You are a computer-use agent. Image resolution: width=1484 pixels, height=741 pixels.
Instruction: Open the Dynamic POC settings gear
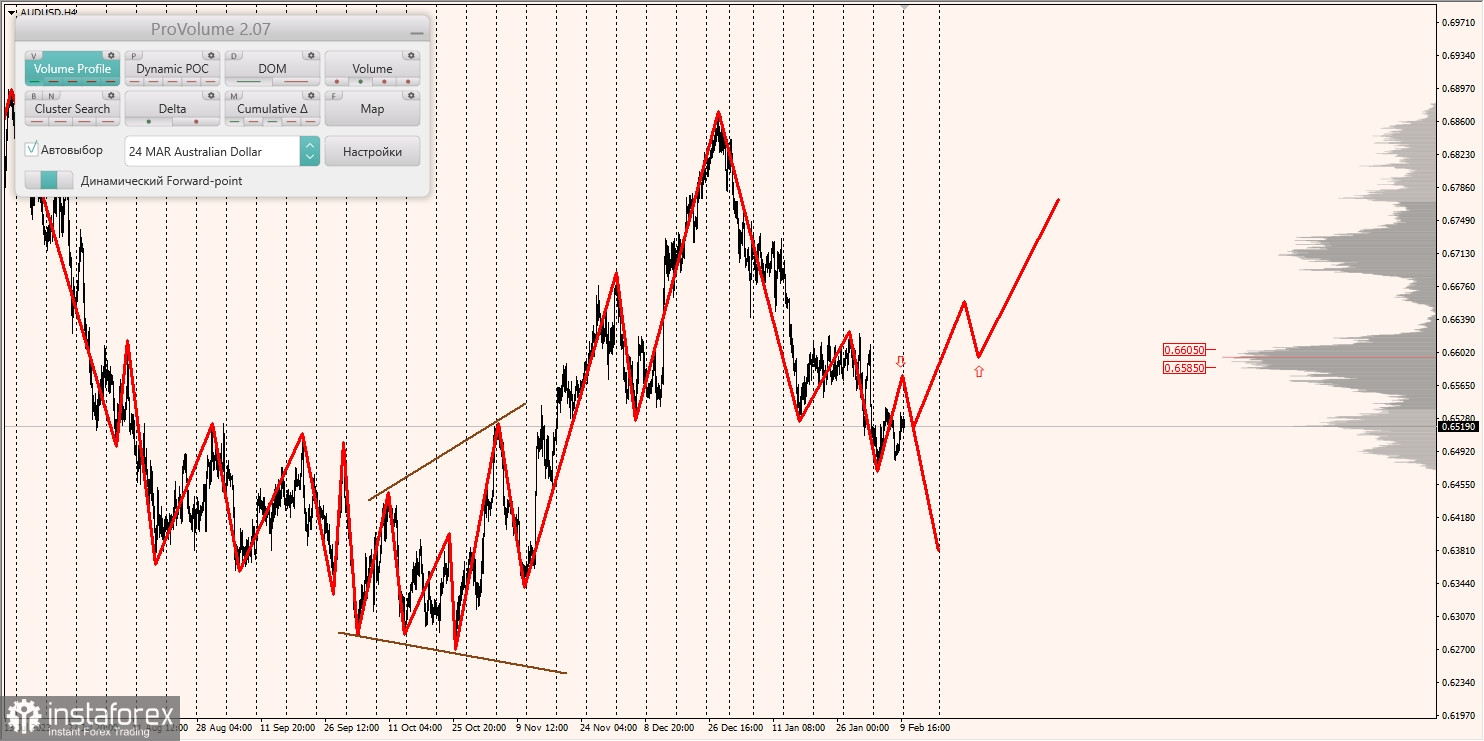tap(211, 55)
